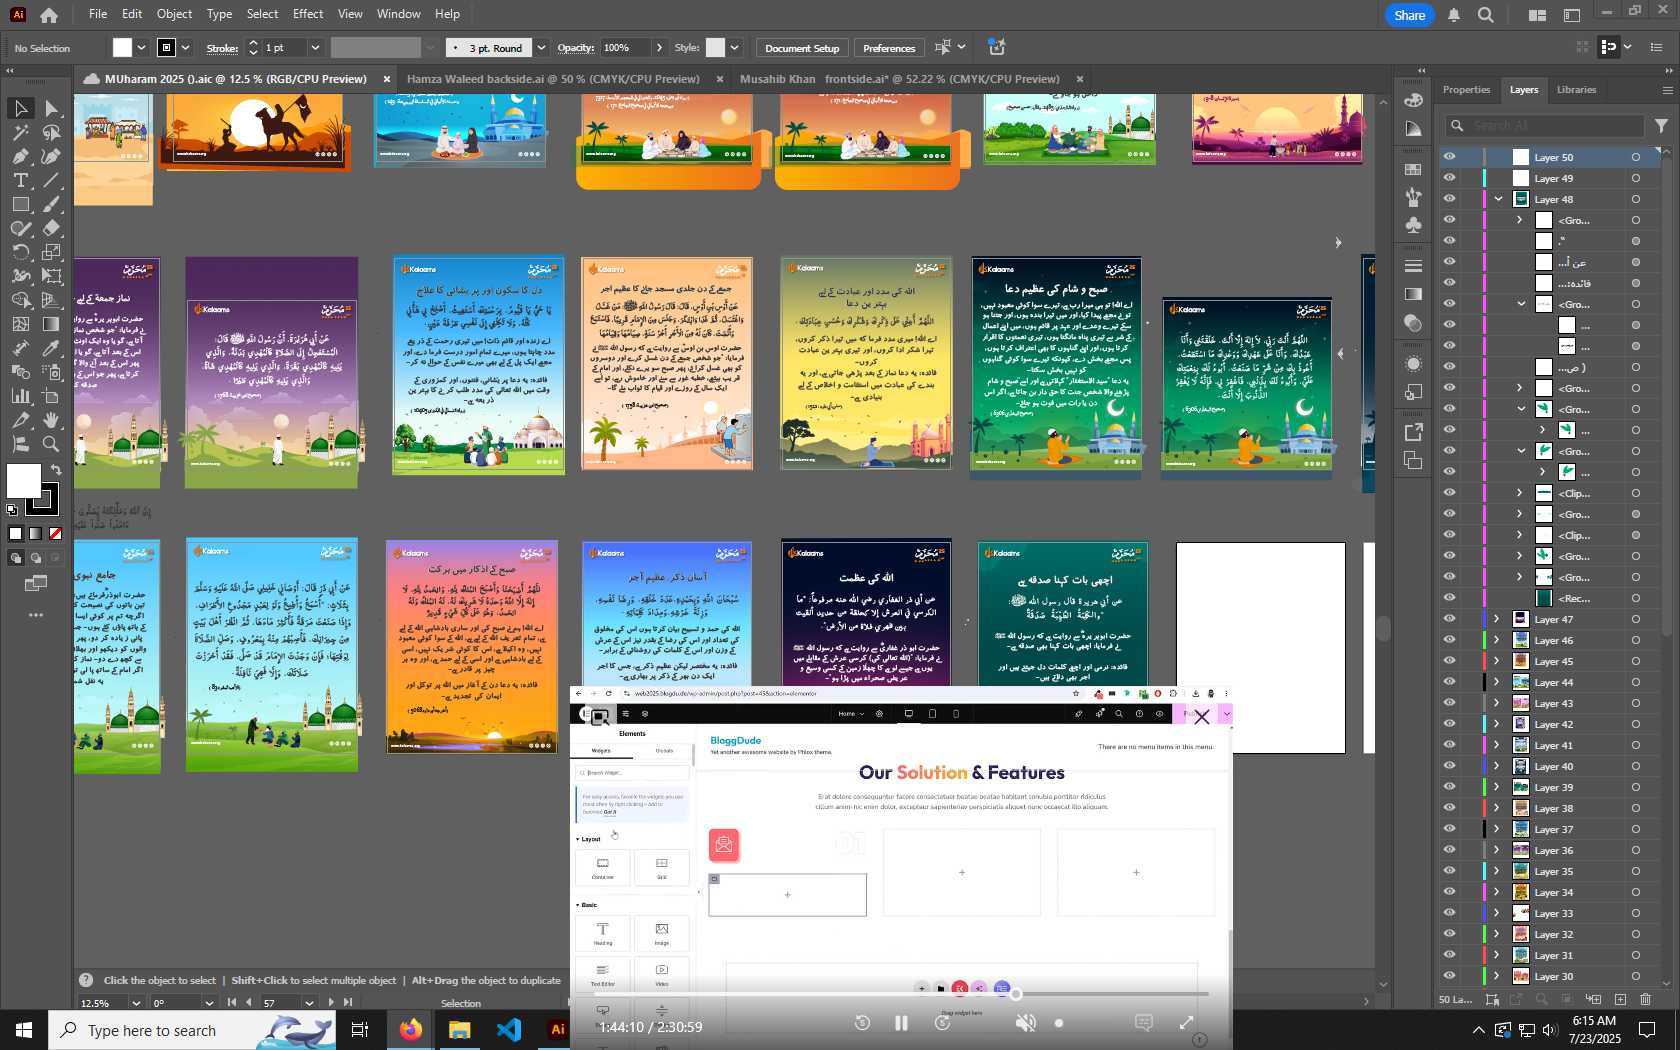The image size is (1680, 1050).
Task: Open the 3 pt. Round brush dropdown
Action: tap(541, 48)
